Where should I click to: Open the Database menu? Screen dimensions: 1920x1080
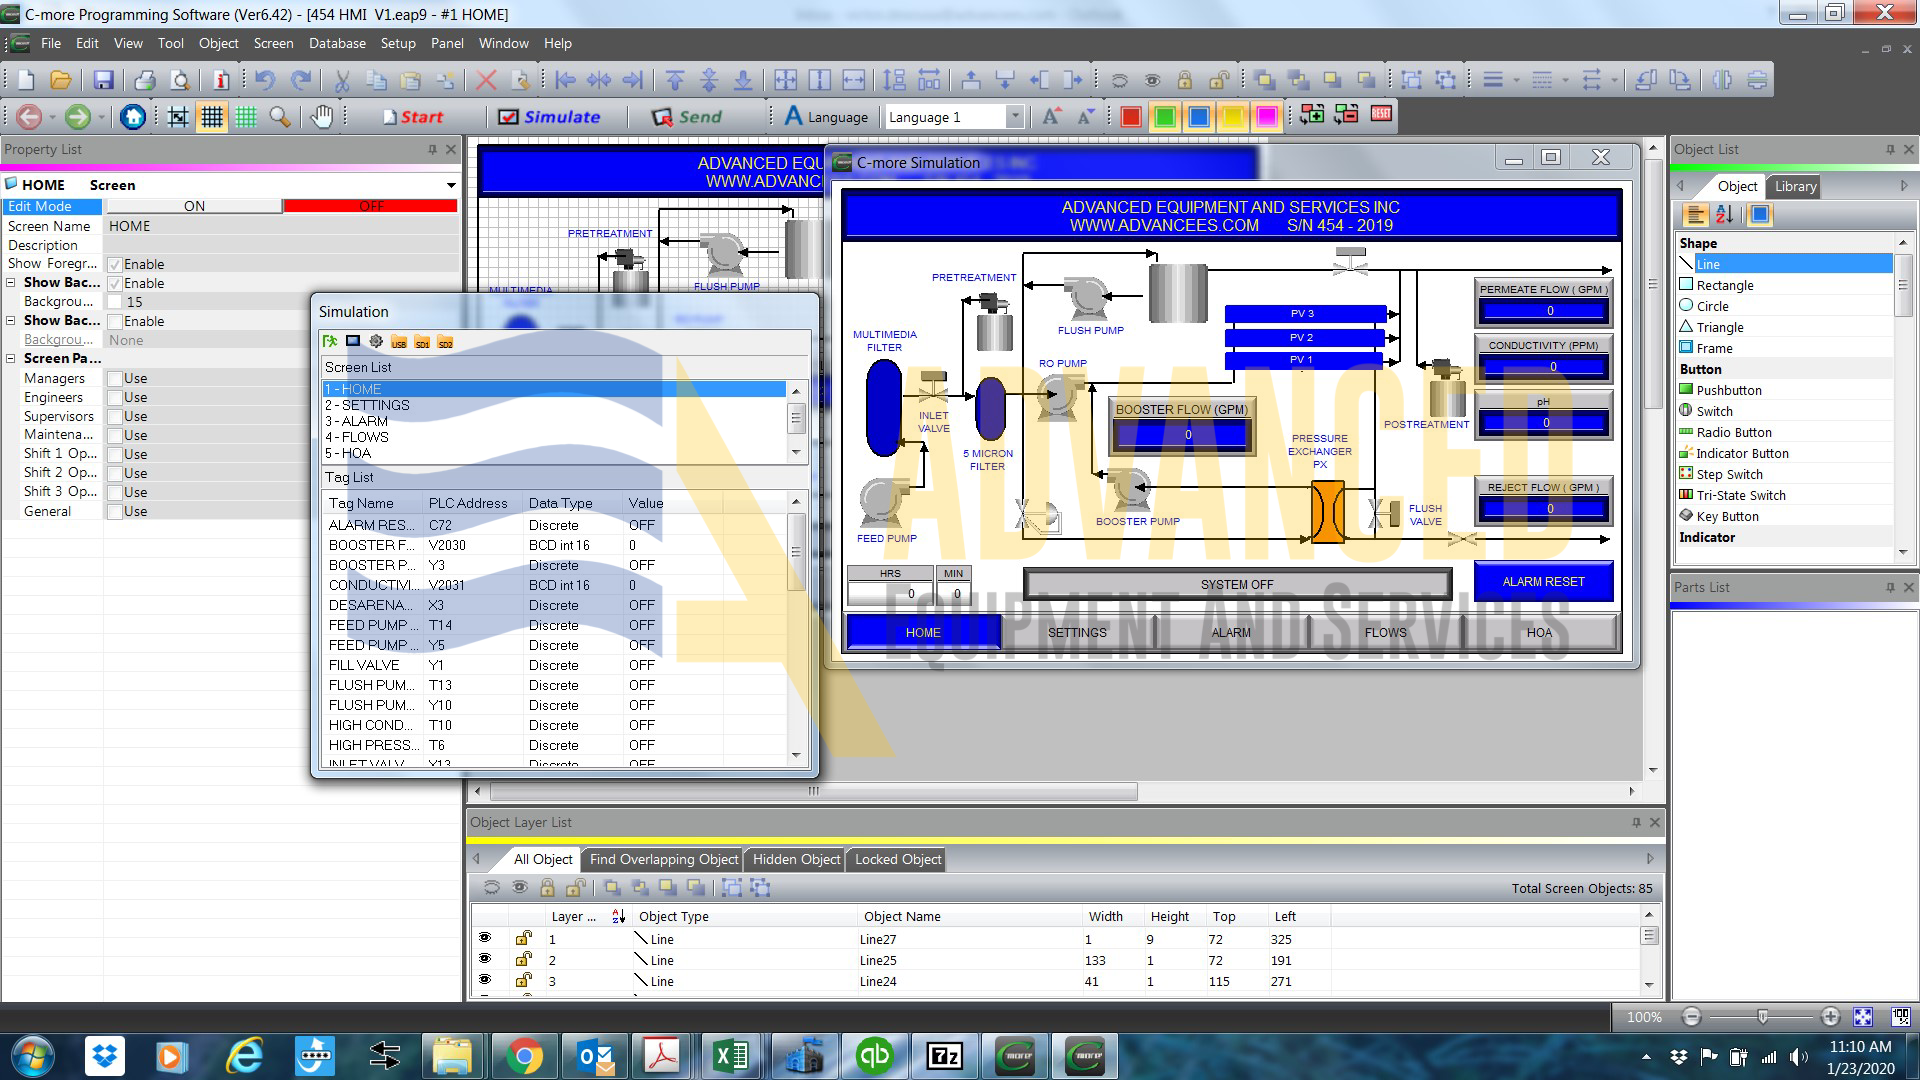tap(337, 43)
